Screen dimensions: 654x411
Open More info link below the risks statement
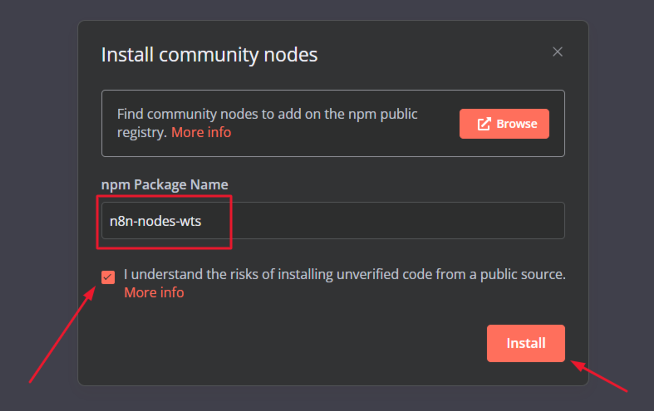tap(153, 293)
